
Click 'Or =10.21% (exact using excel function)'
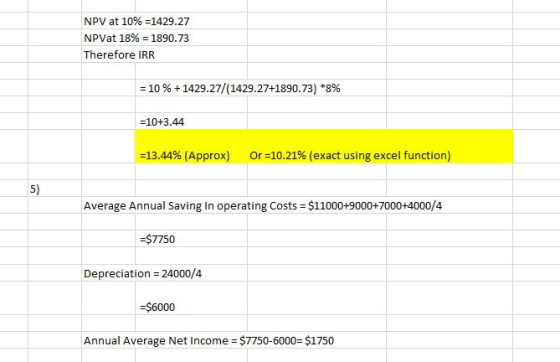point(350,156)
